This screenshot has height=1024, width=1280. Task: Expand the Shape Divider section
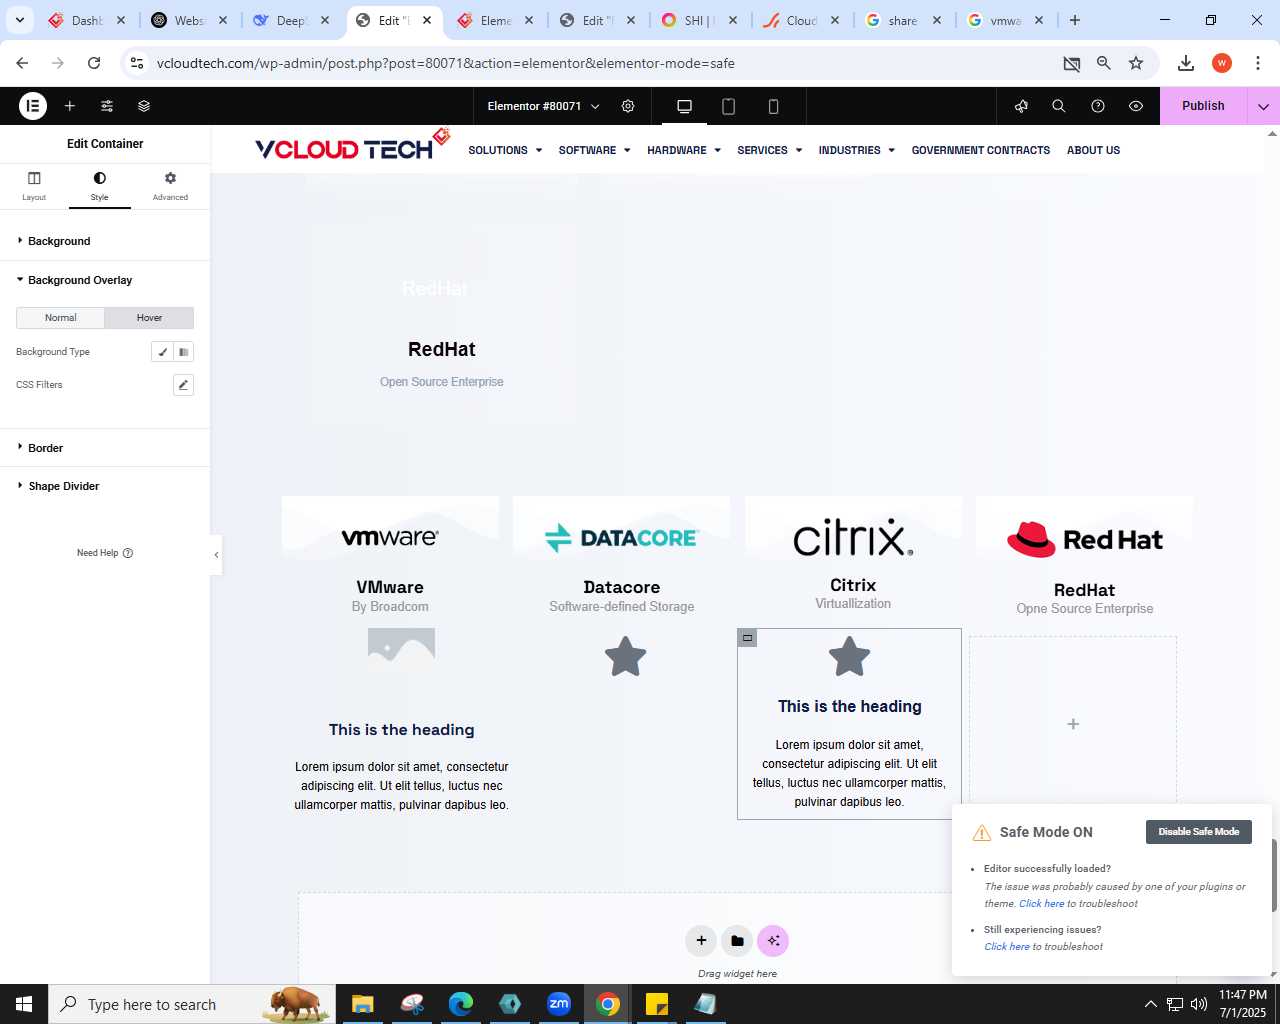point(105,486)
